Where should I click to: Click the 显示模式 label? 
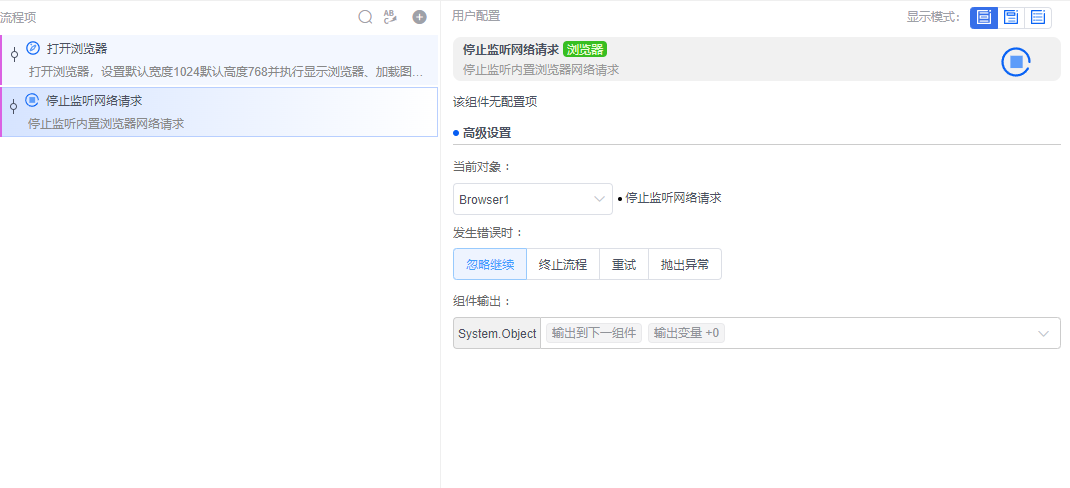(x=934, y=18)
